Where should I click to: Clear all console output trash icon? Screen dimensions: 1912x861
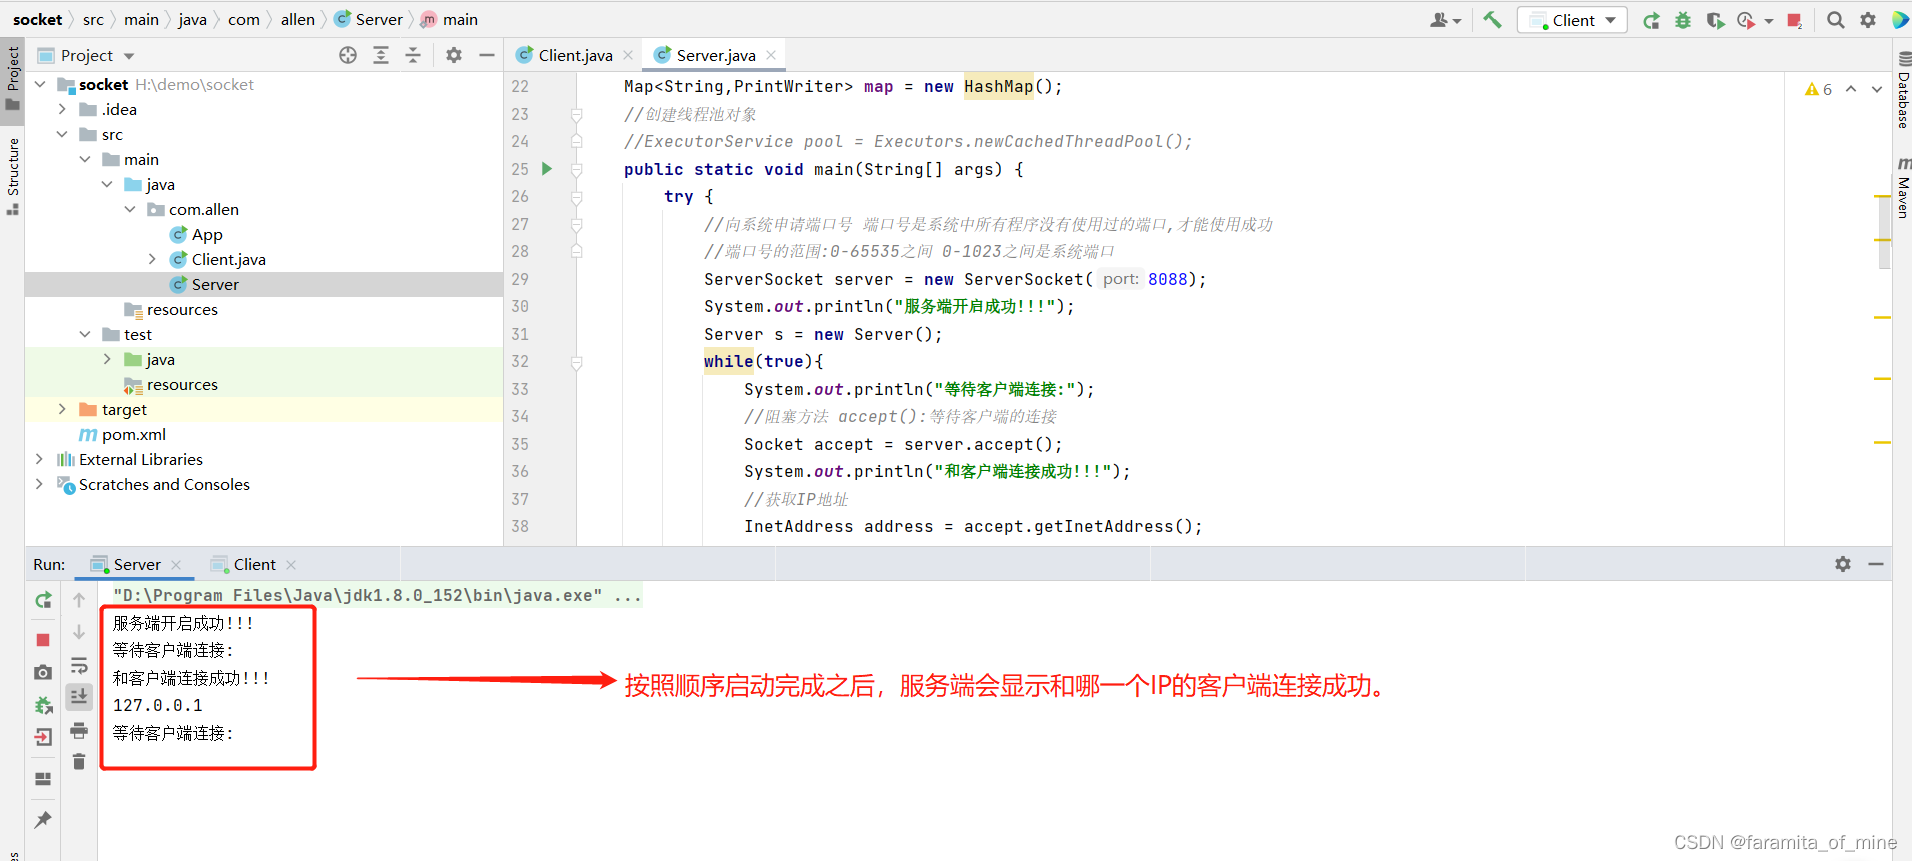(79, 762)
